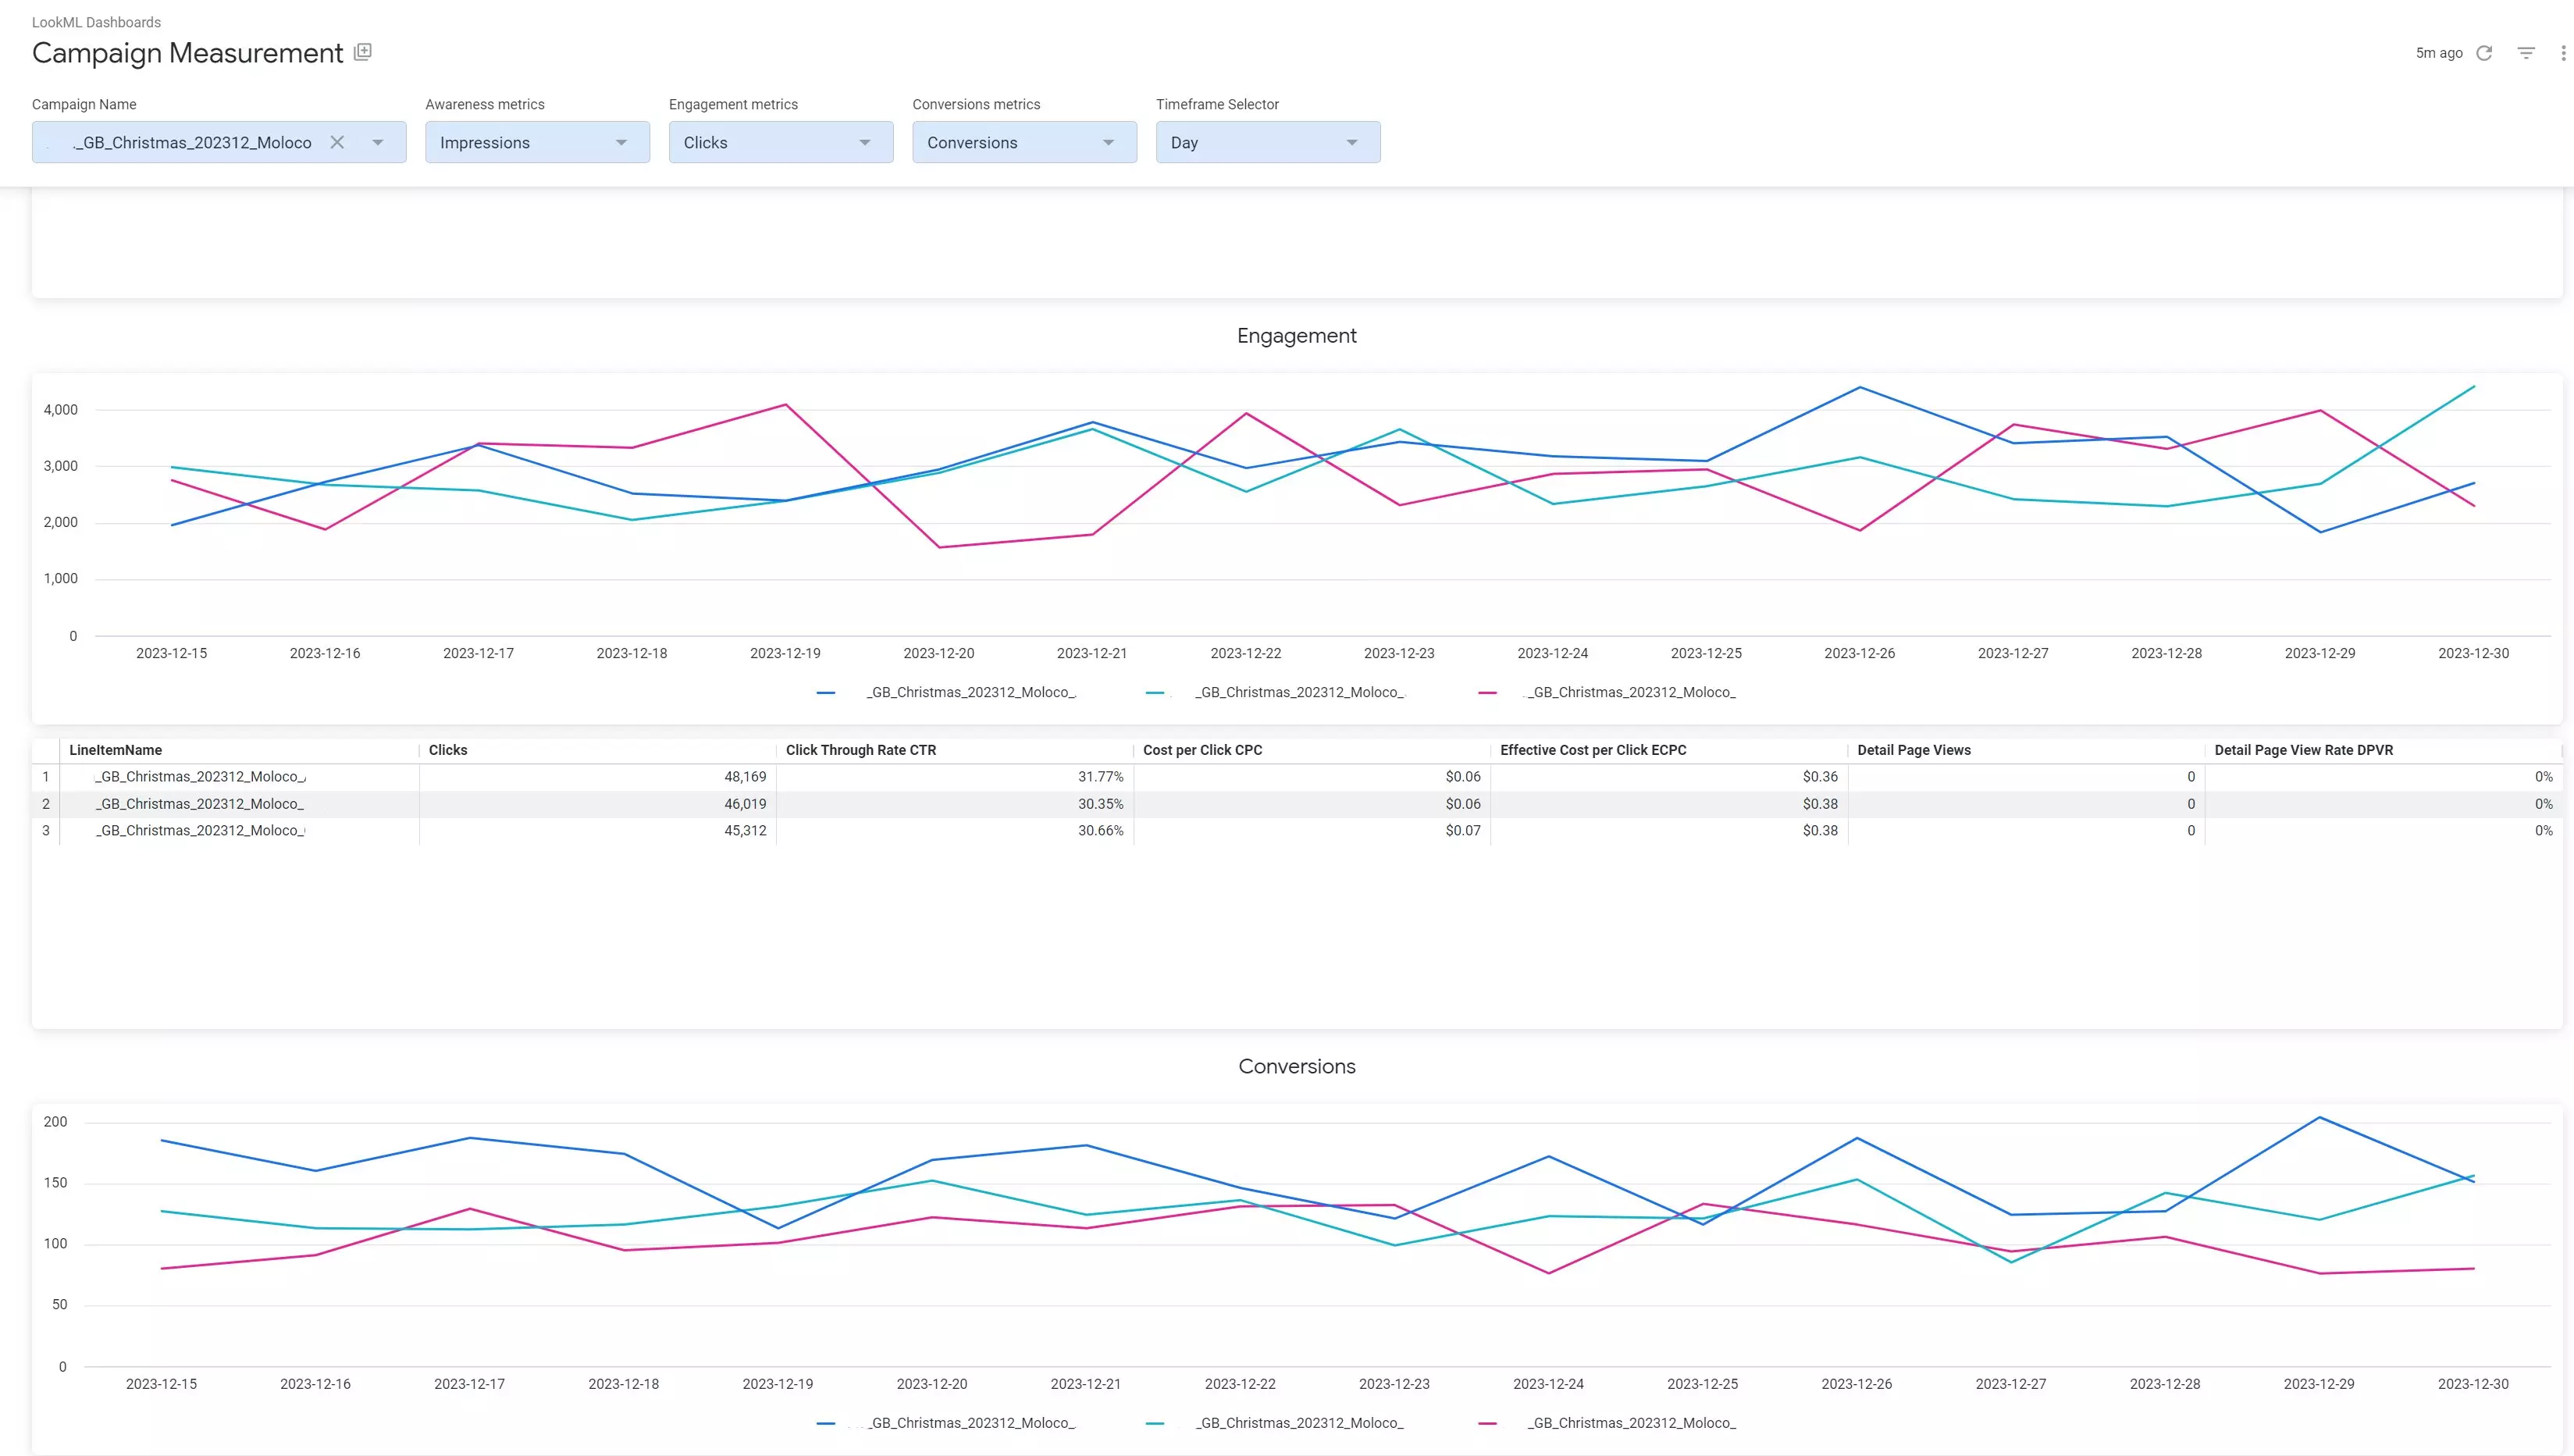The width and height of the screenshot is (2574, 1456).
Task: Toggle teal series in Conversions chart legend
Action: (x=1275, y=1423)
